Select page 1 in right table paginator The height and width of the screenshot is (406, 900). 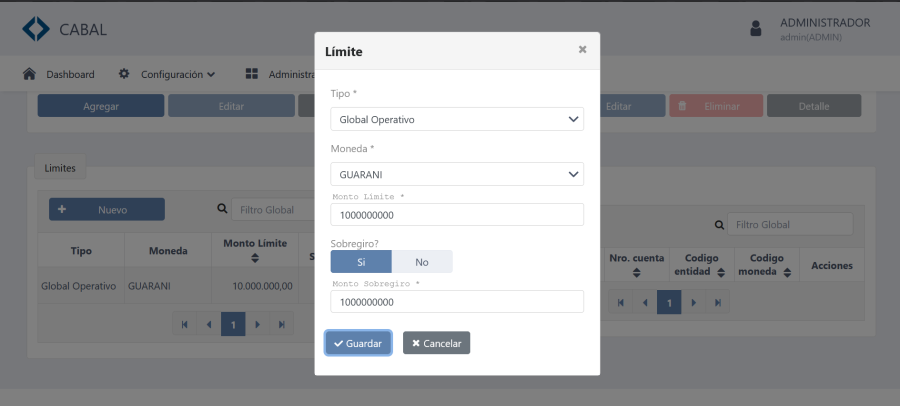[669, 302]
